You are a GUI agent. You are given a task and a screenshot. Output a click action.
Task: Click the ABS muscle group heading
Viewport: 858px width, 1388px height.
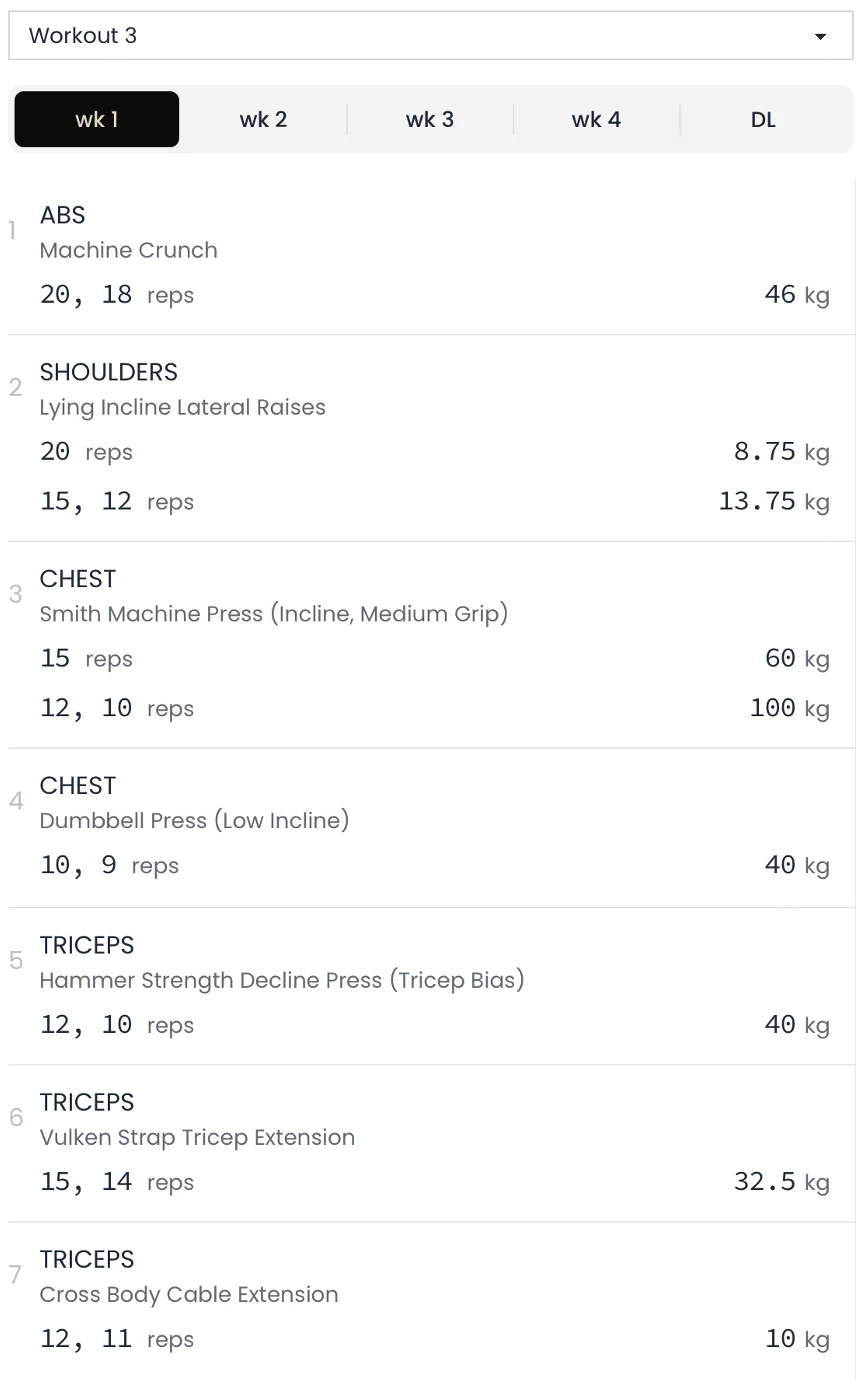[x=62, y=215]
